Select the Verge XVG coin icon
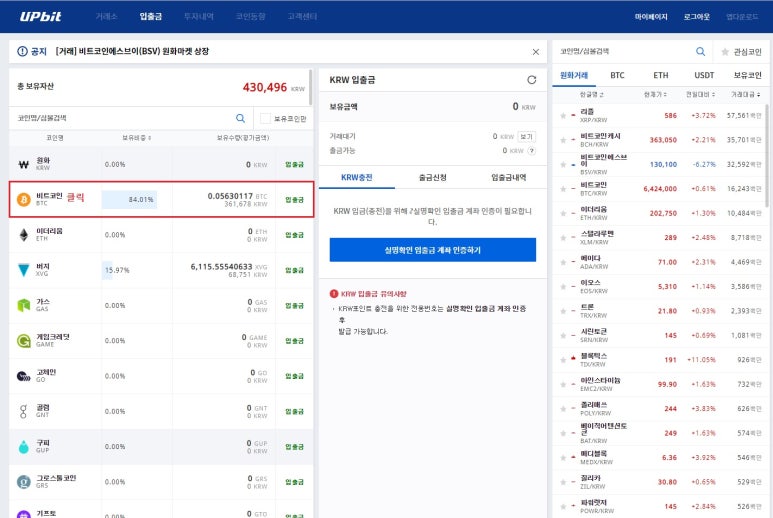 [x=24, y=270]
